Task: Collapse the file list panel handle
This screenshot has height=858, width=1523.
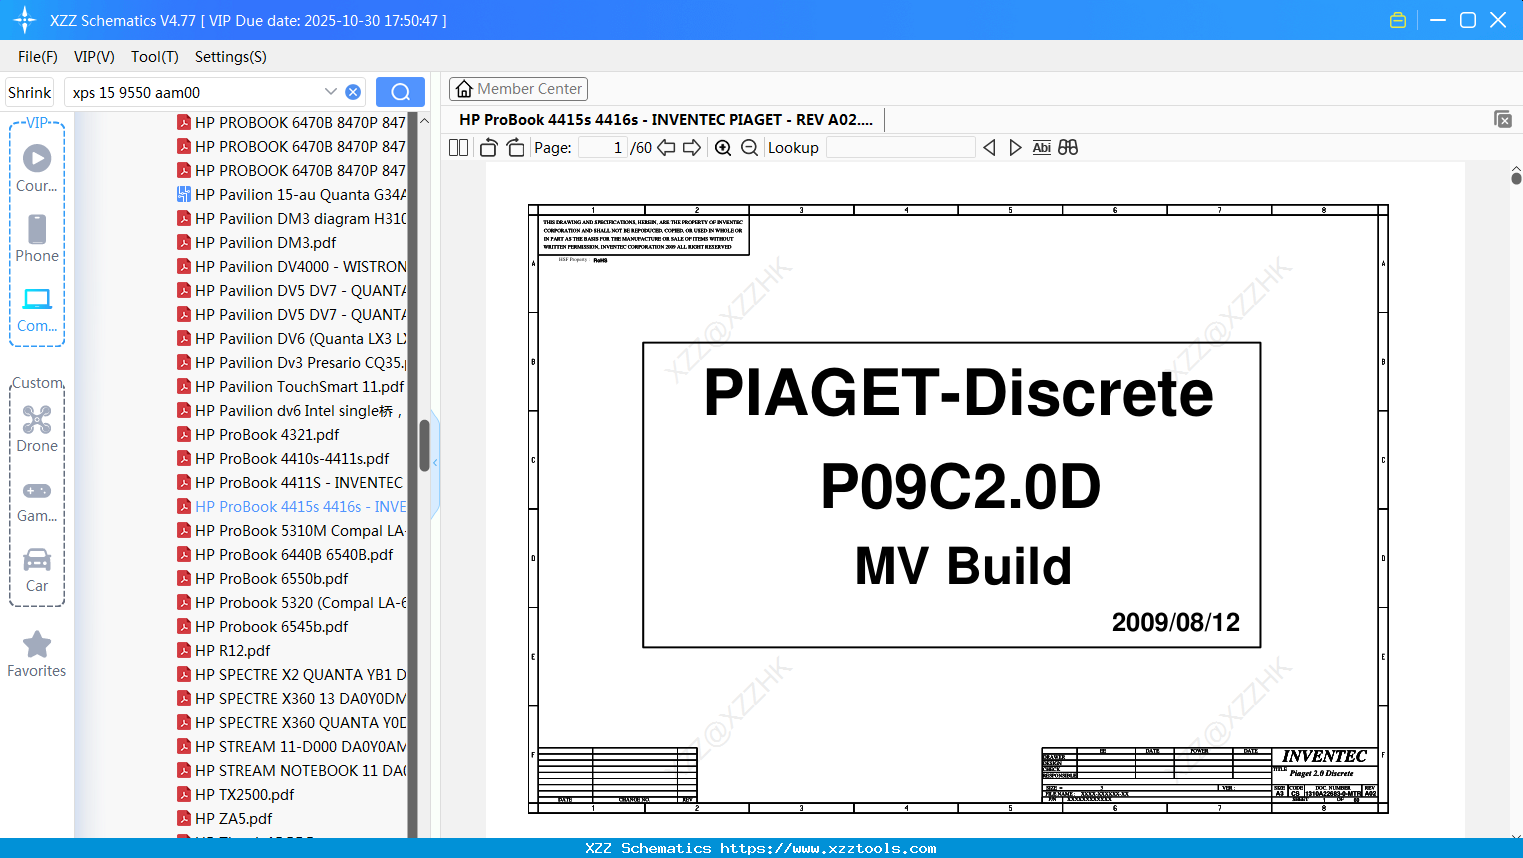Action: (435, 463)
